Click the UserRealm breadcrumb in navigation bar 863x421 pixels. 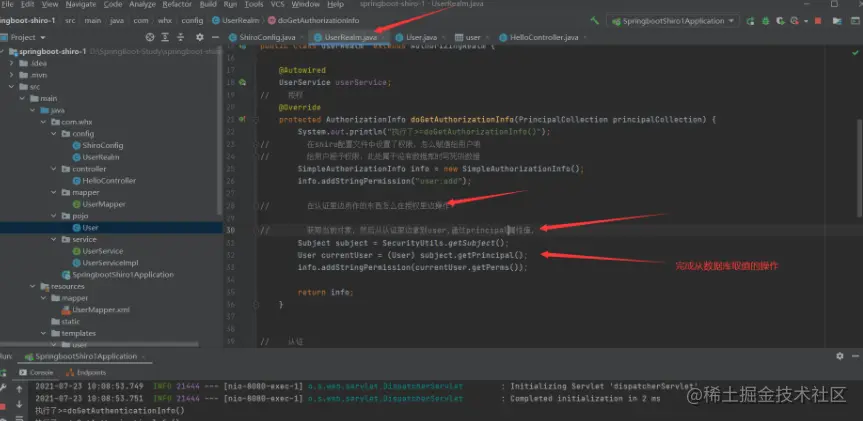236,21
